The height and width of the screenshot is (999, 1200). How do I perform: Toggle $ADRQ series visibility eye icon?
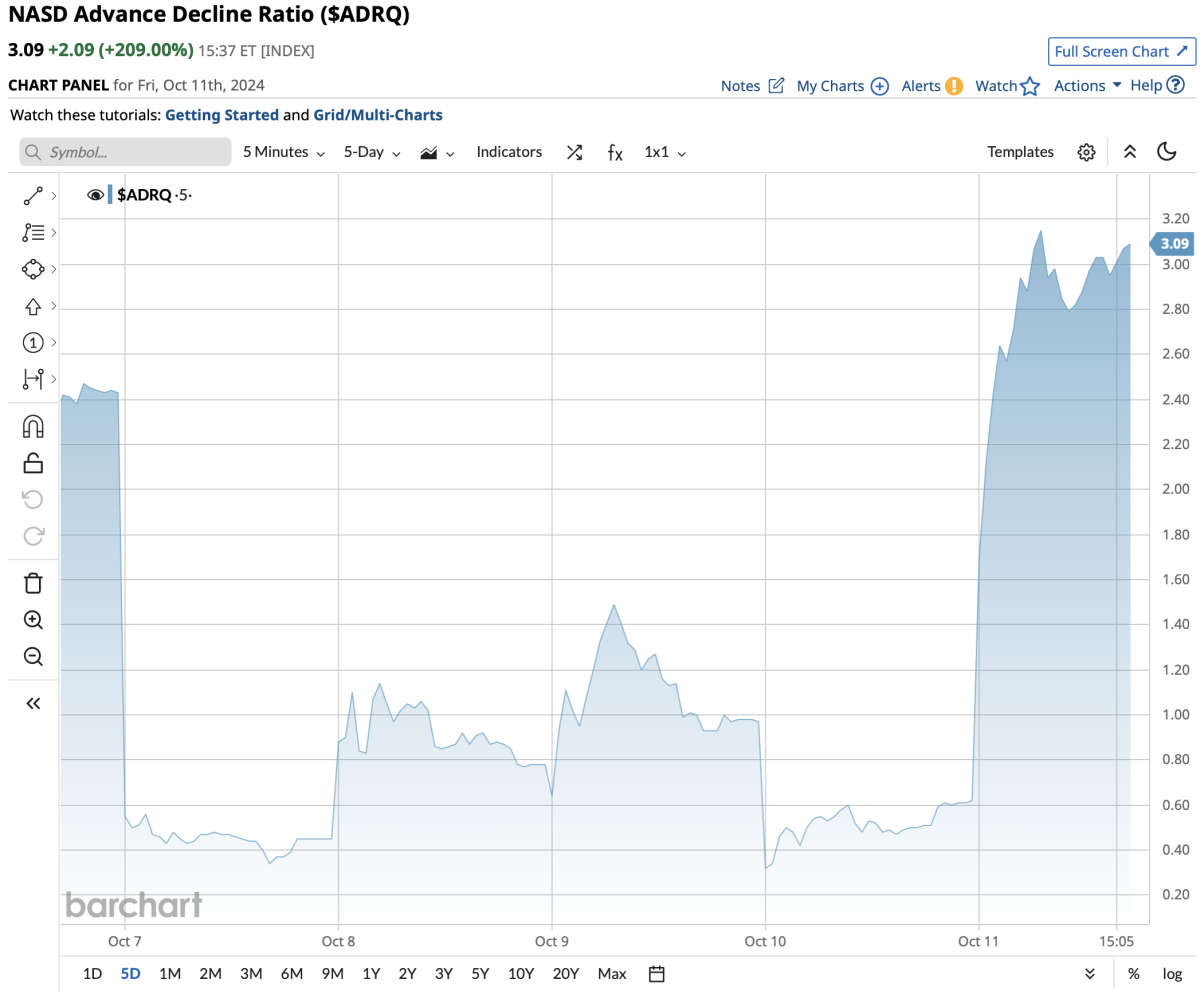click(96, 195)
